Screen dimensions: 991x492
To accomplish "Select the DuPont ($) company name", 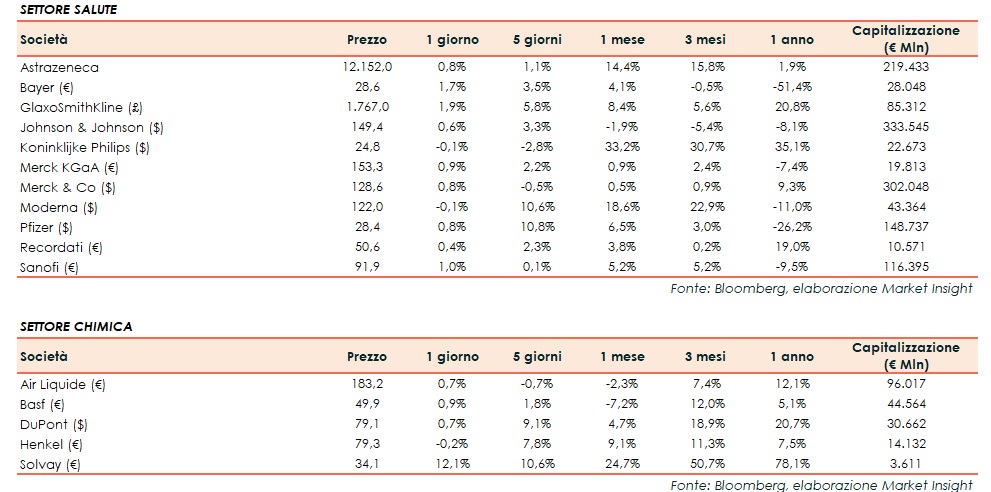I will [54, 424].
